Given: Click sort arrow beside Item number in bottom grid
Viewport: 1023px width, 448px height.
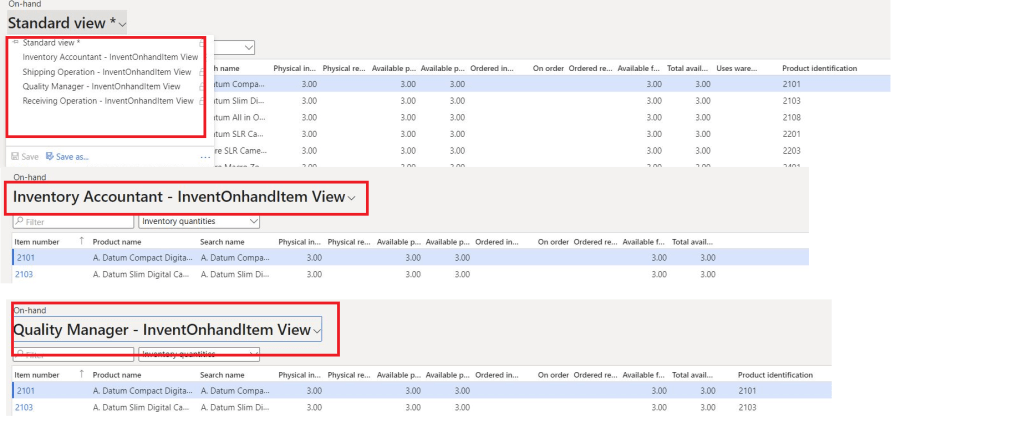Looking at the screenshot, I should [x=81, y=375].
